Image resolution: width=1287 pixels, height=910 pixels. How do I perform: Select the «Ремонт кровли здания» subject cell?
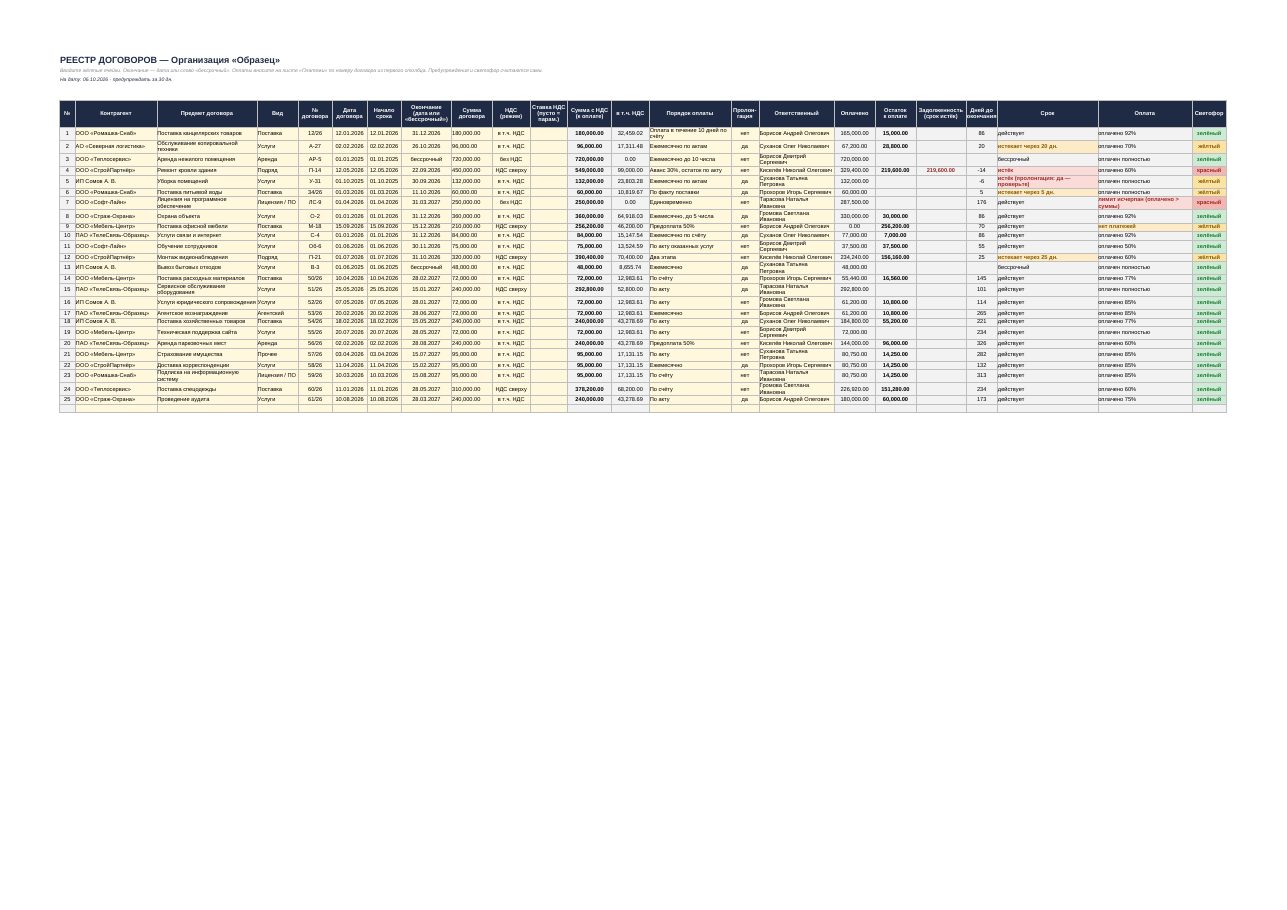[x=207, y=170]
